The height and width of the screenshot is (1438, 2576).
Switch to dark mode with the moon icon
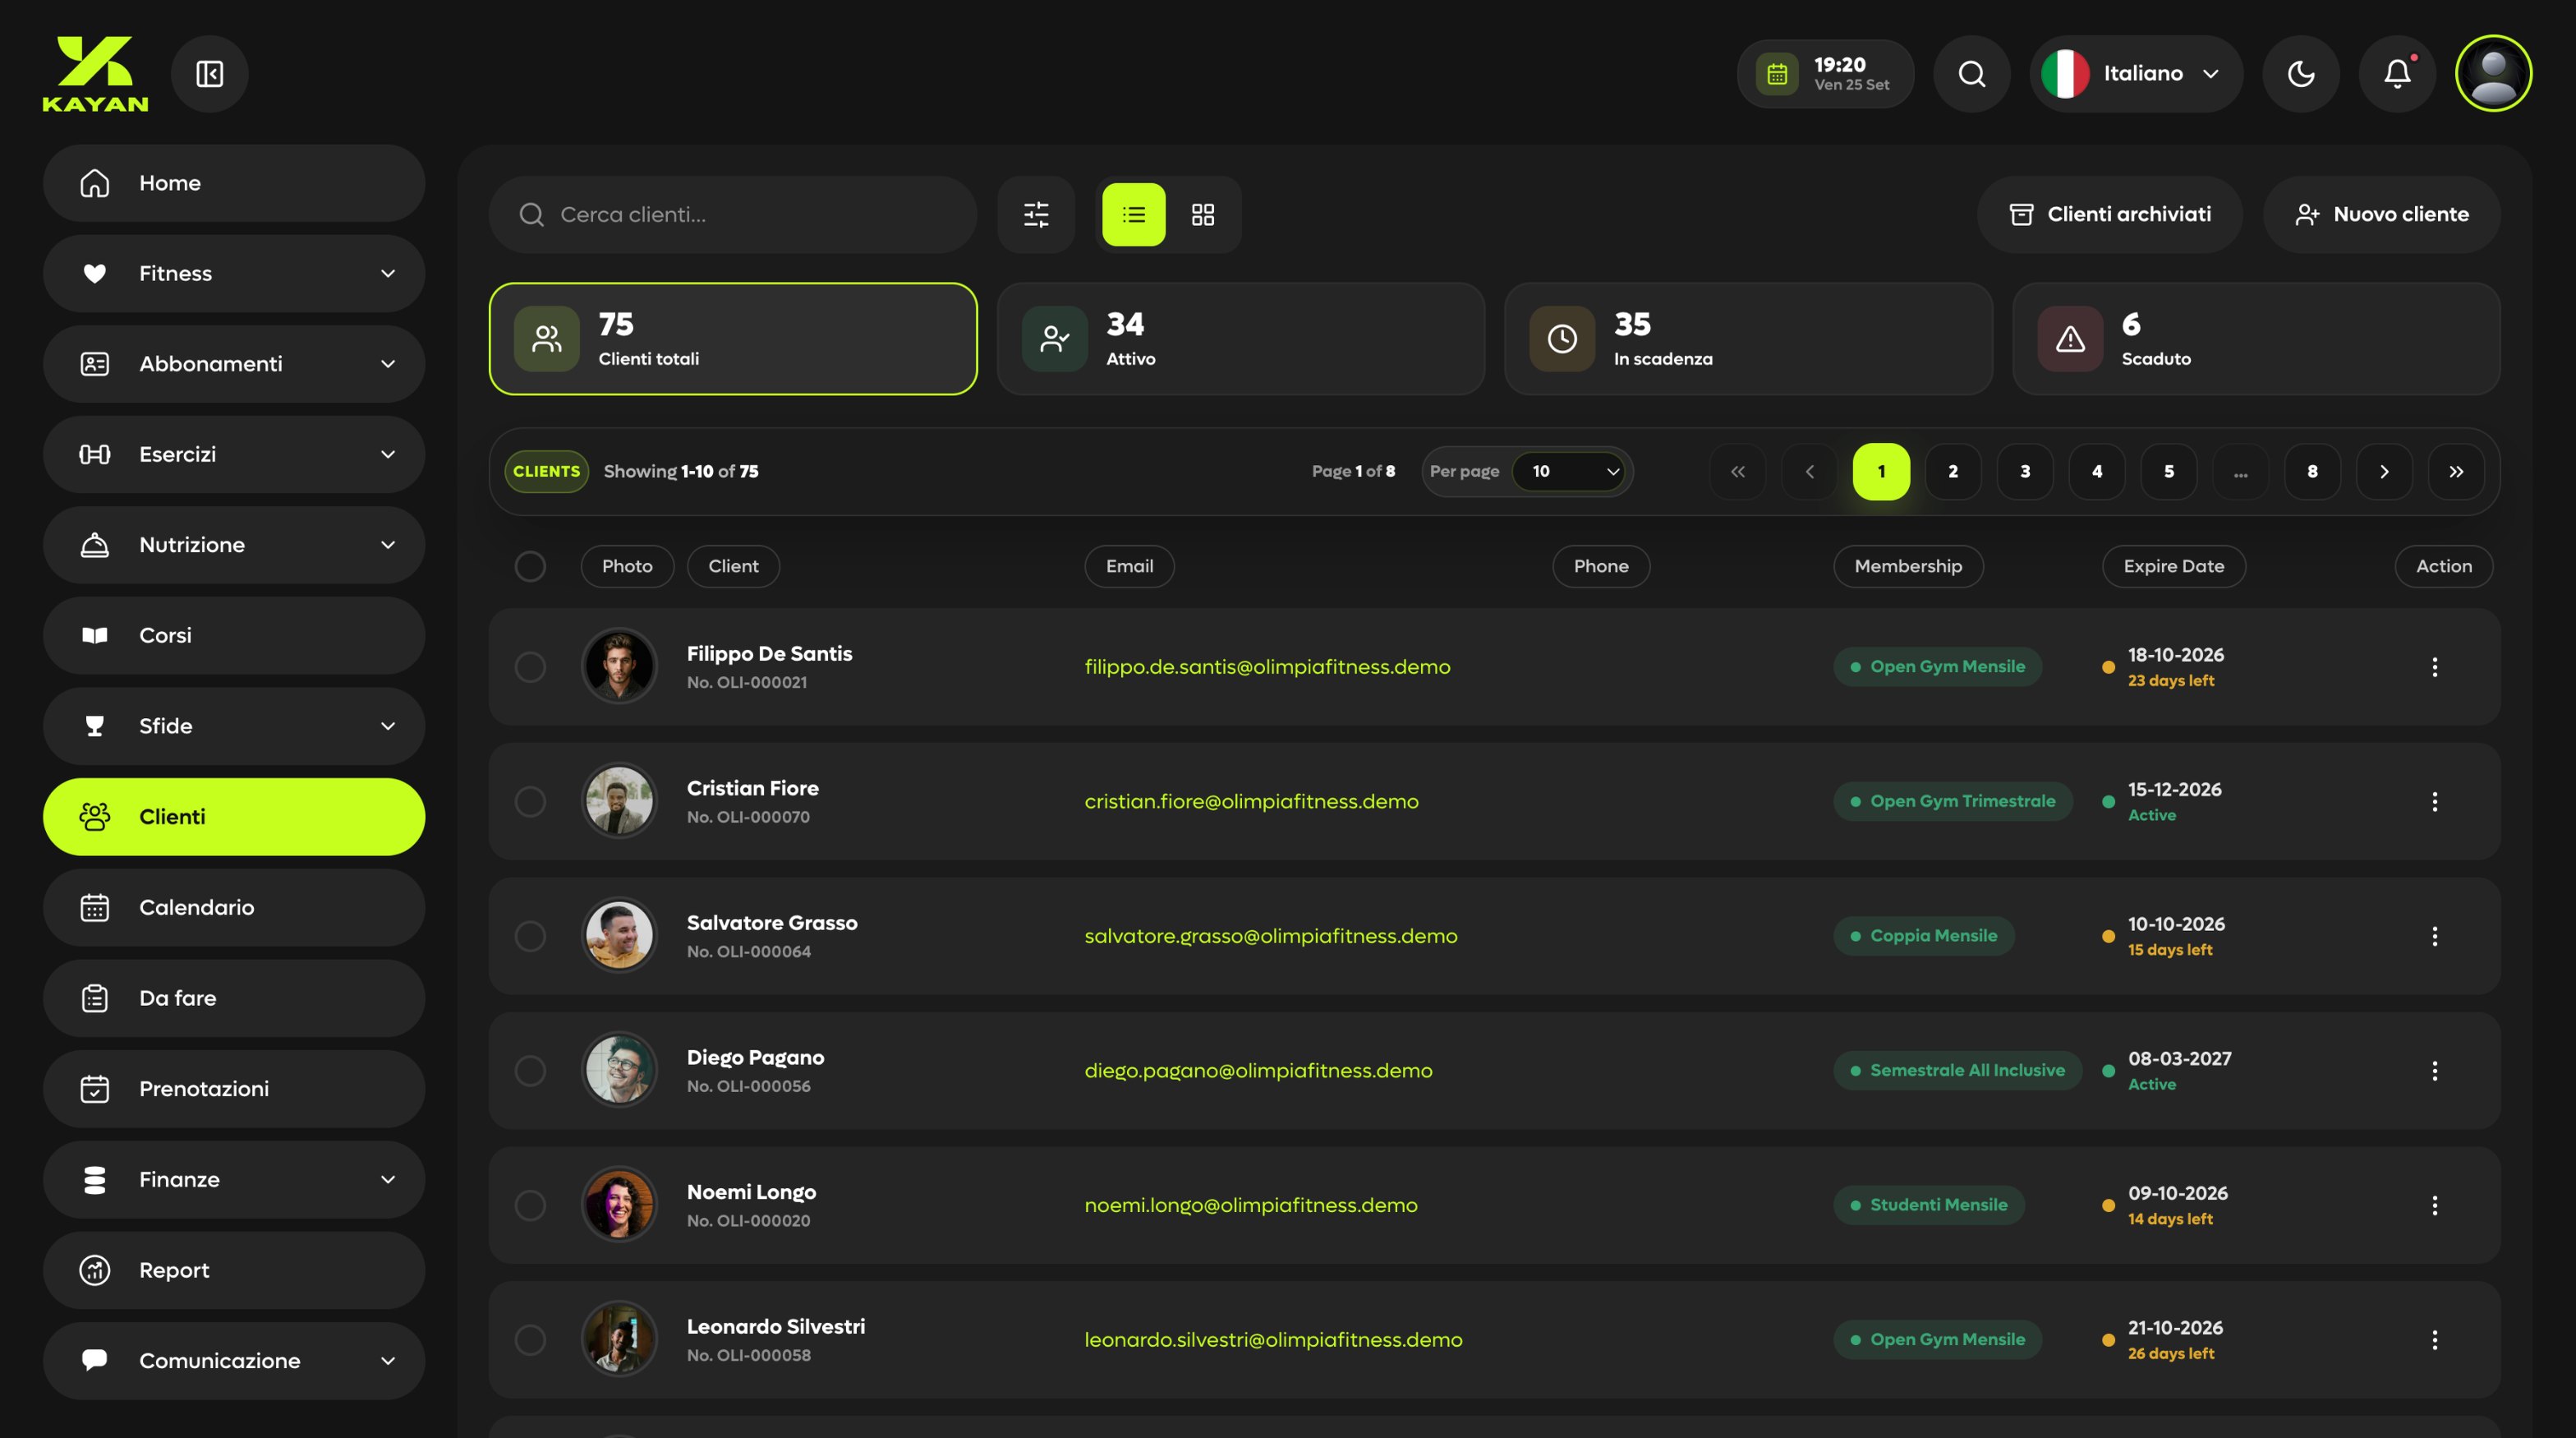pos(2301,73)
